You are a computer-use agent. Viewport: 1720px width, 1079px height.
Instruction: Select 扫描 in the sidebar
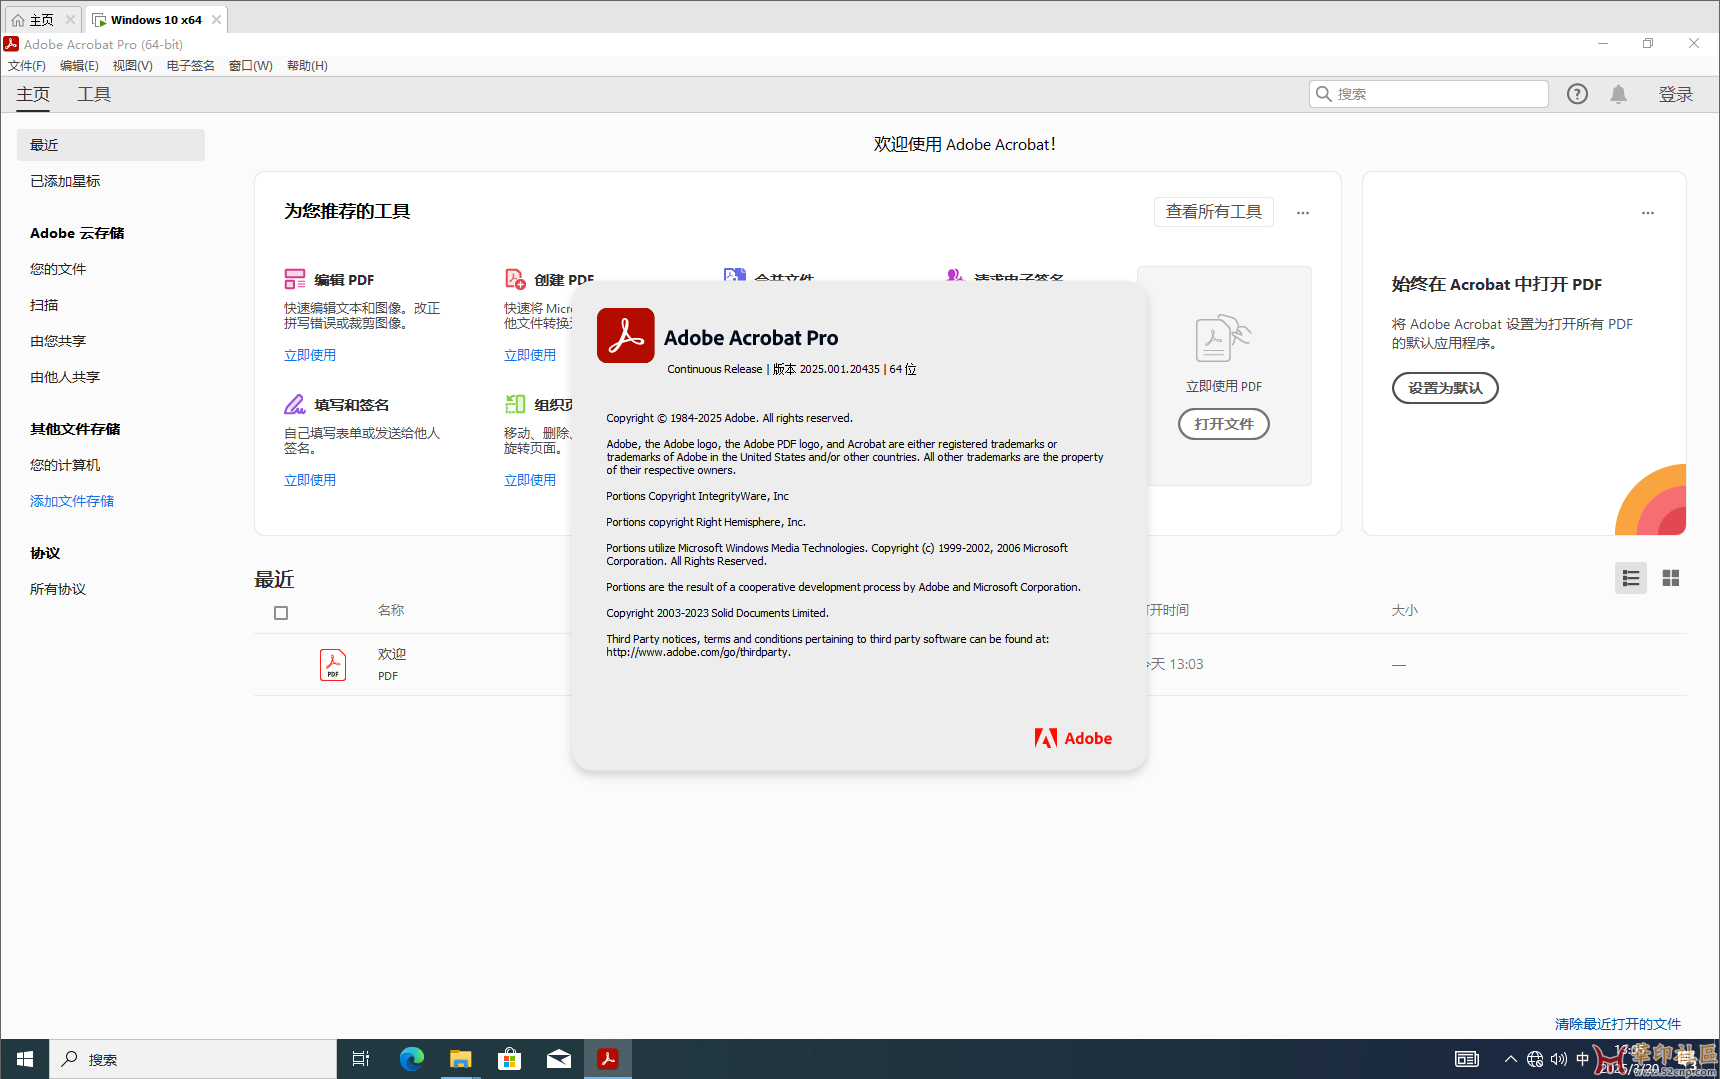[44, 305]
